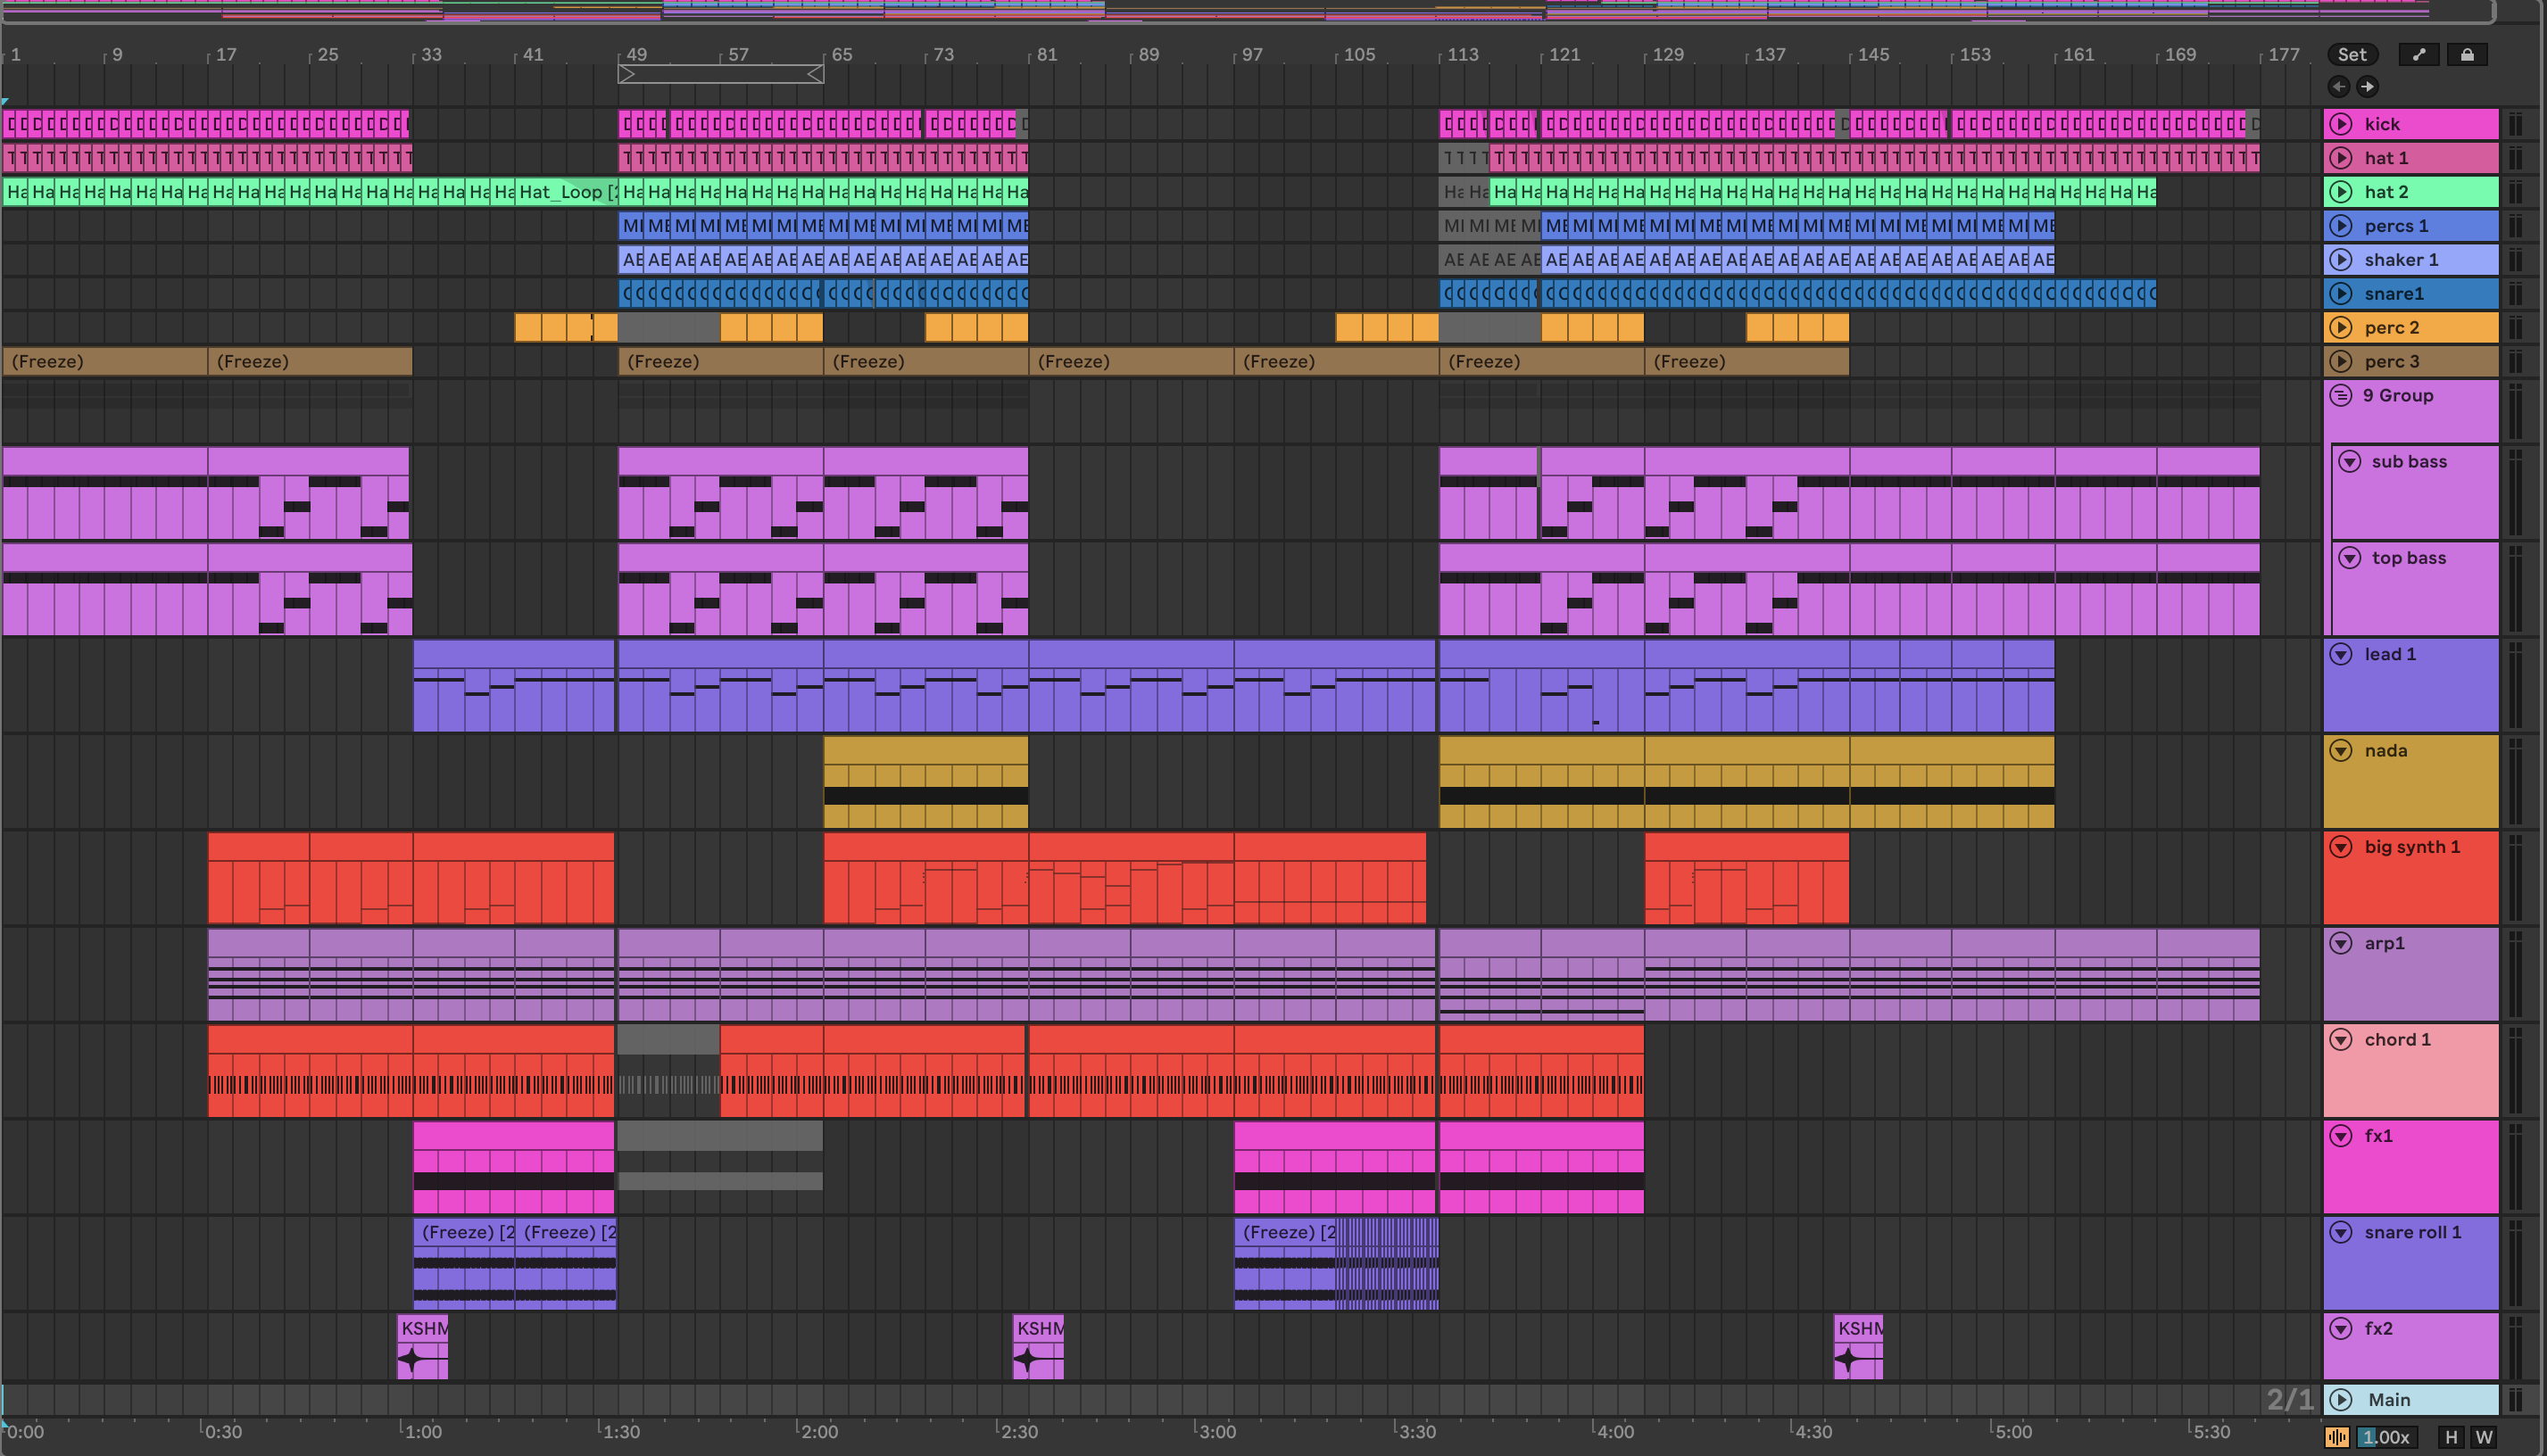This screenshot has height=1456, width=2547.
Task: Toggle the Automation Mode button
Action: (2419, 55)
